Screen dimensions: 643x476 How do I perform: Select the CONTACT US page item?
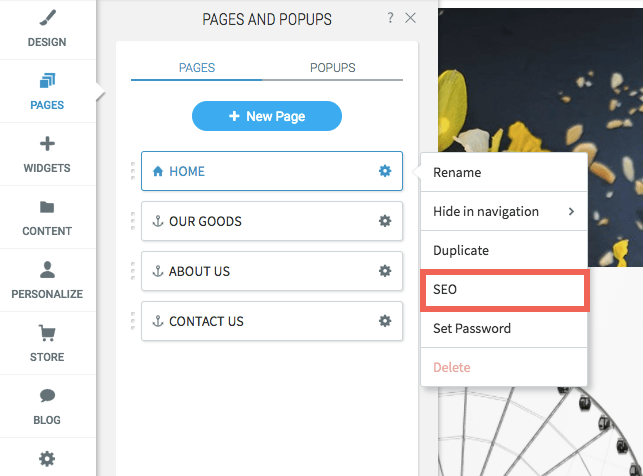272,321
